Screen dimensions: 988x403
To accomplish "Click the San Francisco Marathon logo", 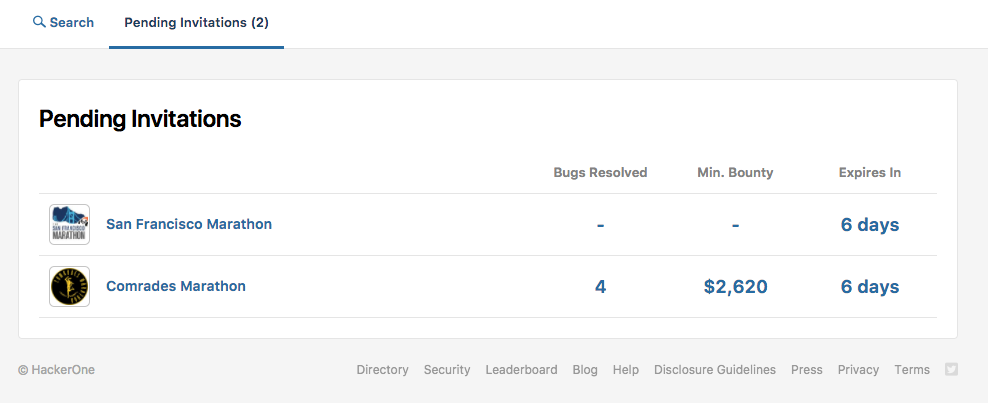I will (70, 225).
